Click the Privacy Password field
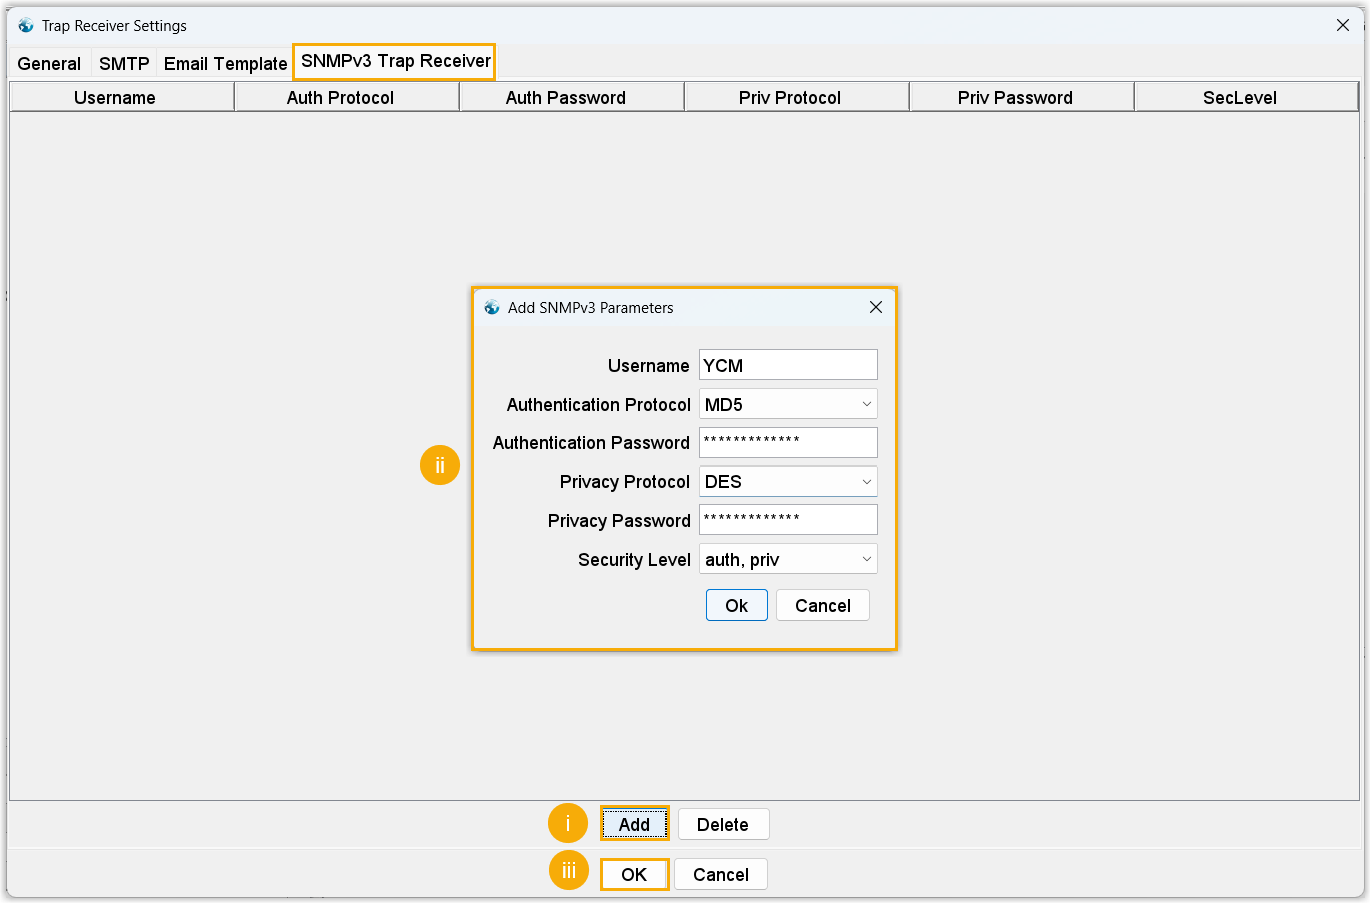Screen dimensions: 1371x904 tap(788, 520)
